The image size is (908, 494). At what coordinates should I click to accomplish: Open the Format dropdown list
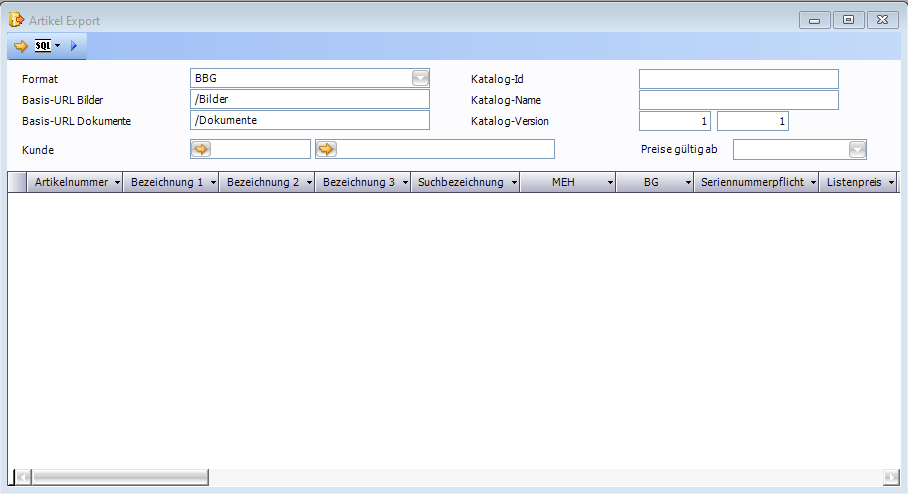pyautogui.click(x=420, y=79)
